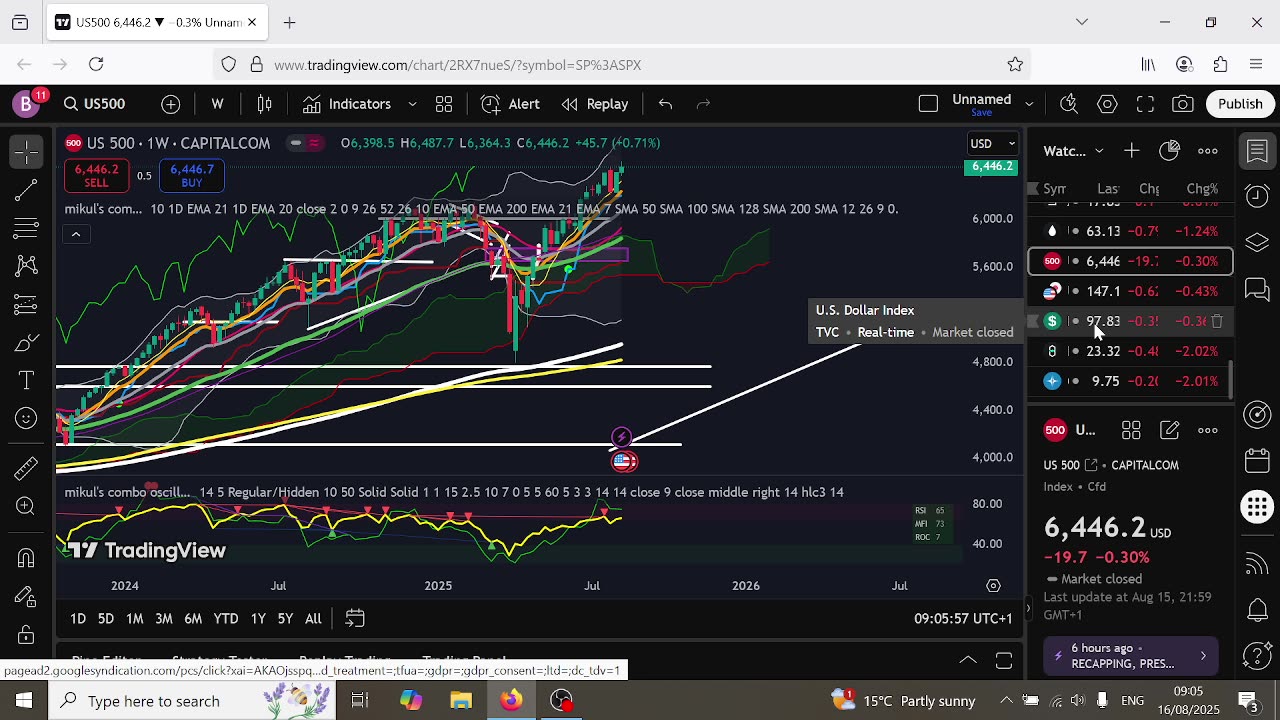The image size is (1280, 720).
Task: Open the Indicators dialog
Action: [347, 104]
